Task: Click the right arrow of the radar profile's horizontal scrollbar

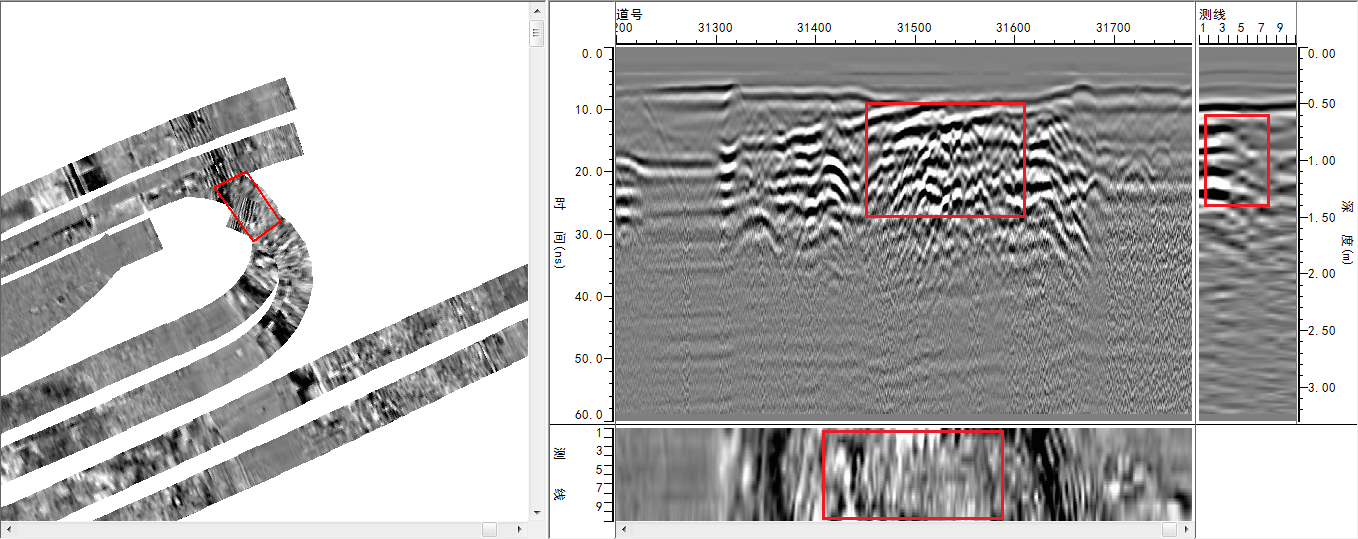Action: [1185, 528]
